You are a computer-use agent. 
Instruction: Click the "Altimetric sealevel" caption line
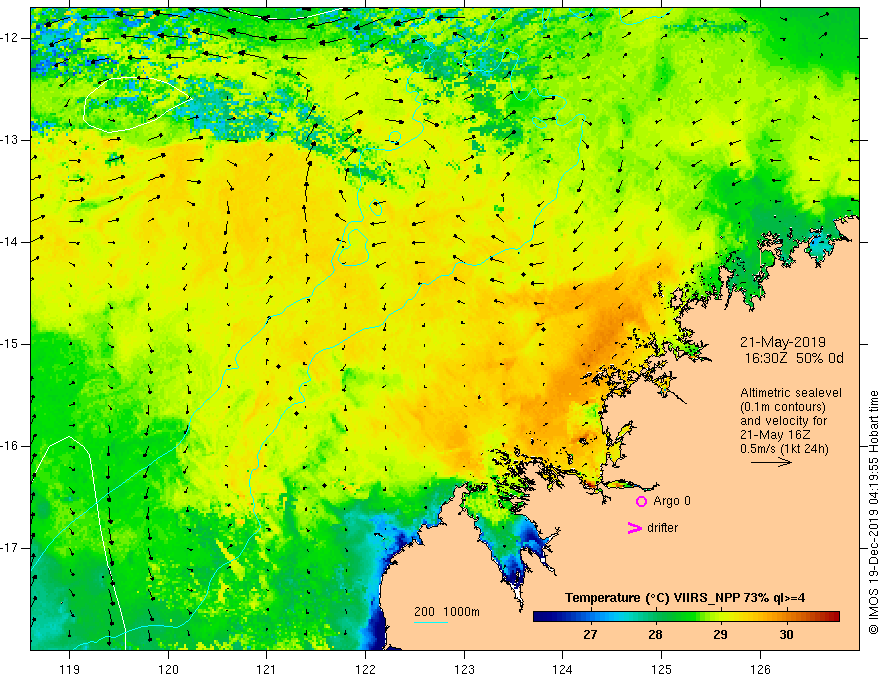(791, 393)
